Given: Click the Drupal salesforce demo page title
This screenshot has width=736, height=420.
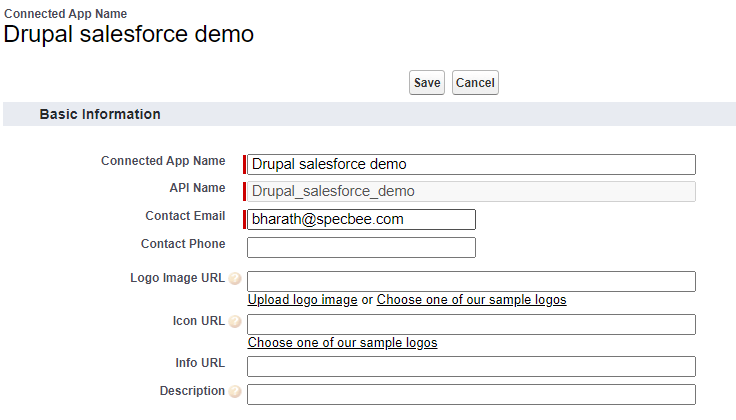Looking at the screenshot, I should point(129,34).
